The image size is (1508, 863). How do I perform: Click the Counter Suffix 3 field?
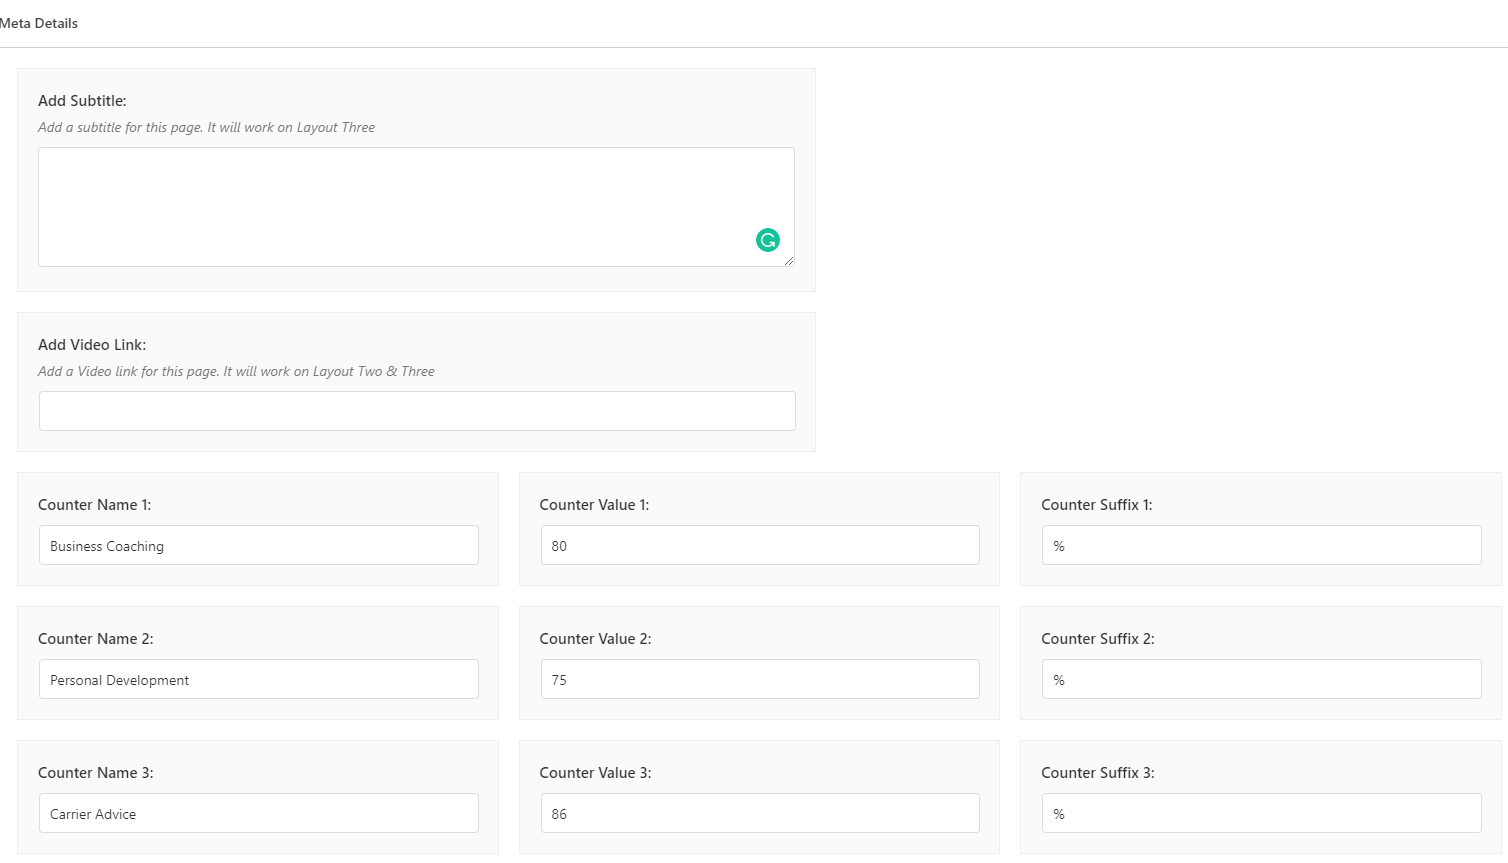click(x=1262, y=813)
